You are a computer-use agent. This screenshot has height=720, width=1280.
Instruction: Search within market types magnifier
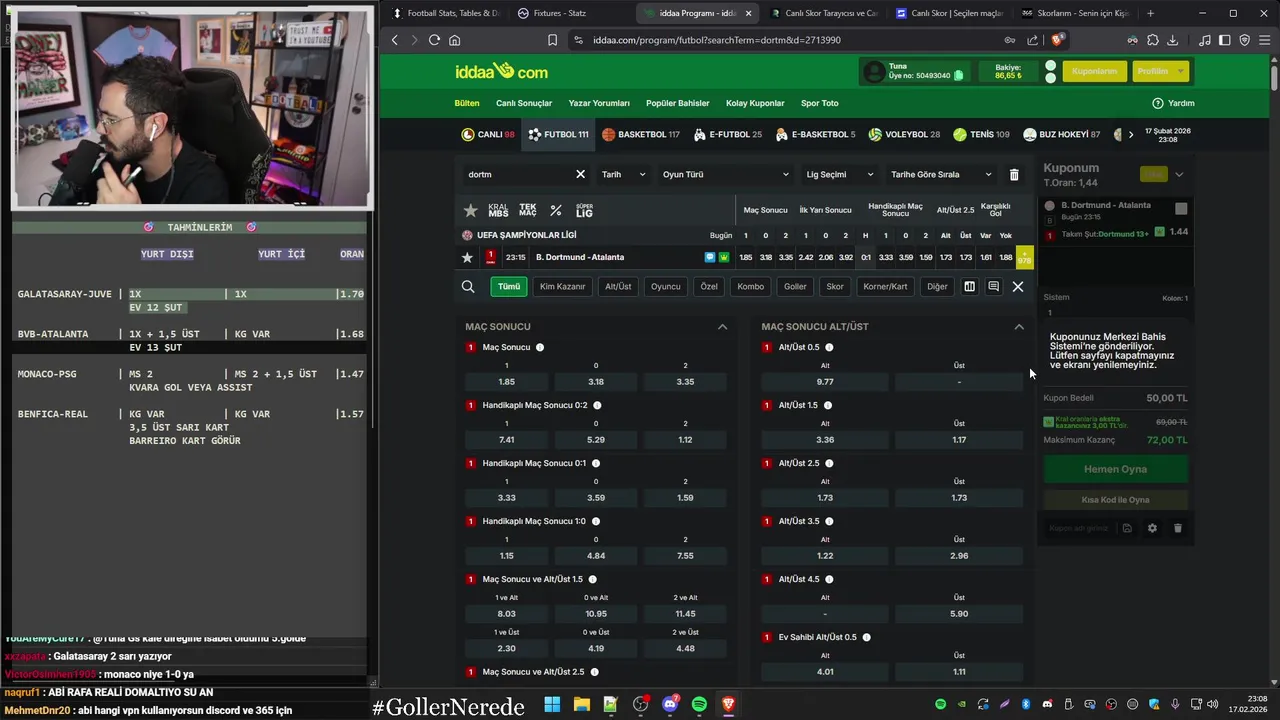(x=468, y=287)
